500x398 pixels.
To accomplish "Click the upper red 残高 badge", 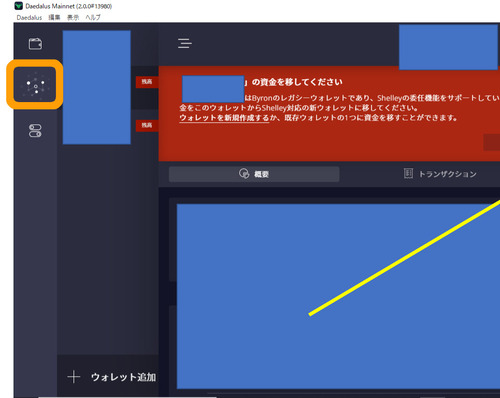I will tap(147, 82).
